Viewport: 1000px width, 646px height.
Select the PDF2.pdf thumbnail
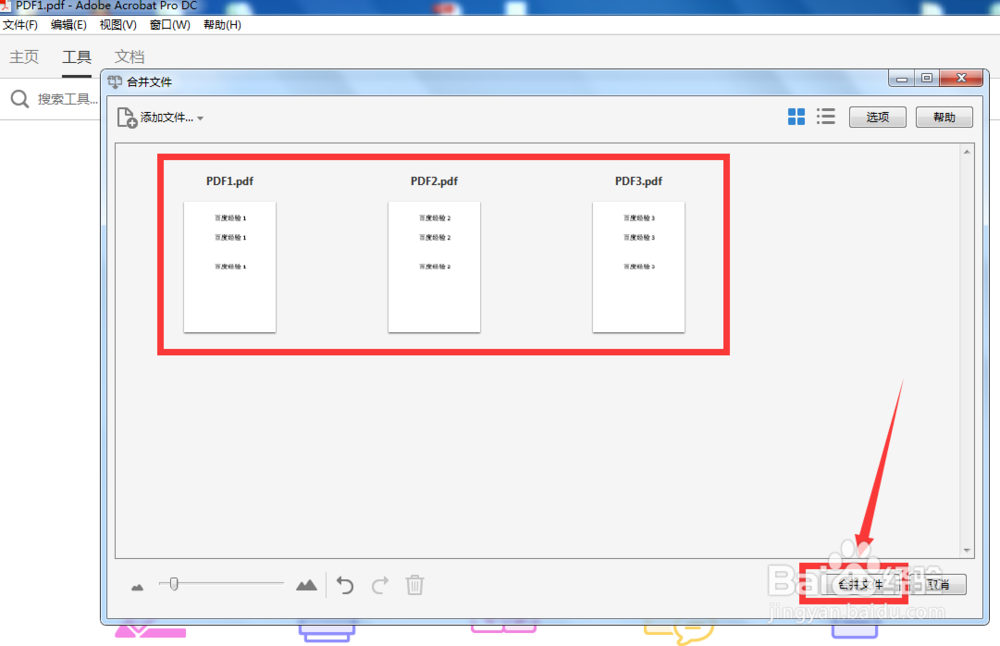click(434, 267)
